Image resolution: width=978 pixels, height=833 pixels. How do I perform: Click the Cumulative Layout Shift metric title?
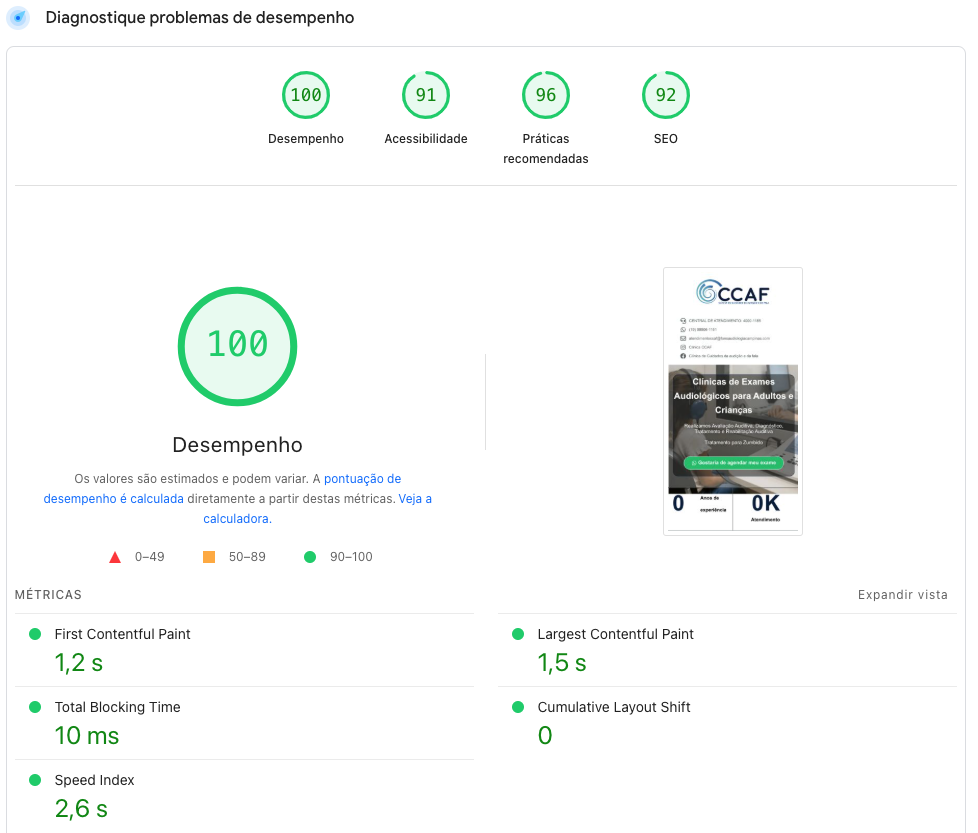click(x=614, y=707)
